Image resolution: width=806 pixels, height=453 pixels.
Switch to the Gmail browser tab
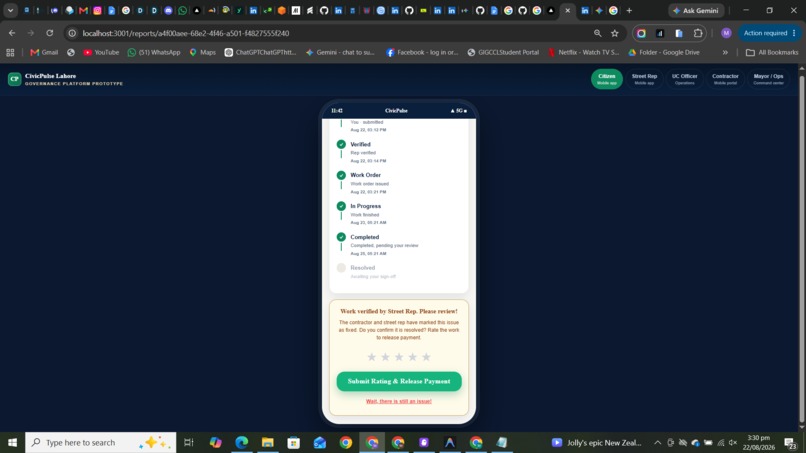pos(83,10)
